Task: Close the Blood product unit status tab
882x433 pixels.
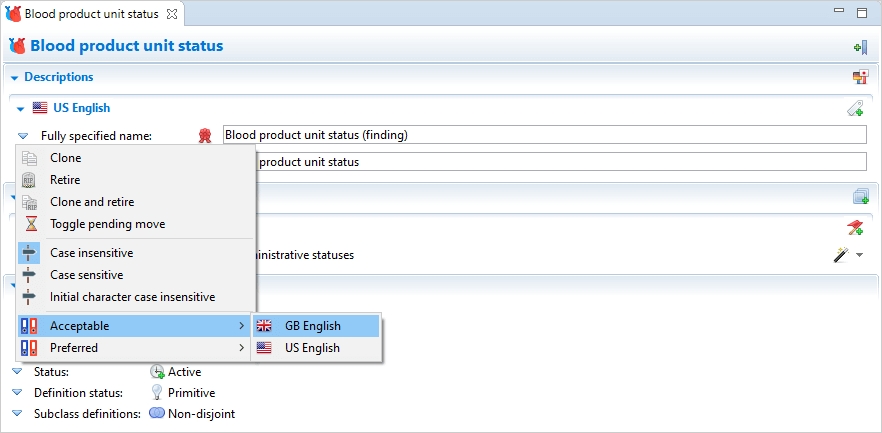Action: tap(171, 14)
